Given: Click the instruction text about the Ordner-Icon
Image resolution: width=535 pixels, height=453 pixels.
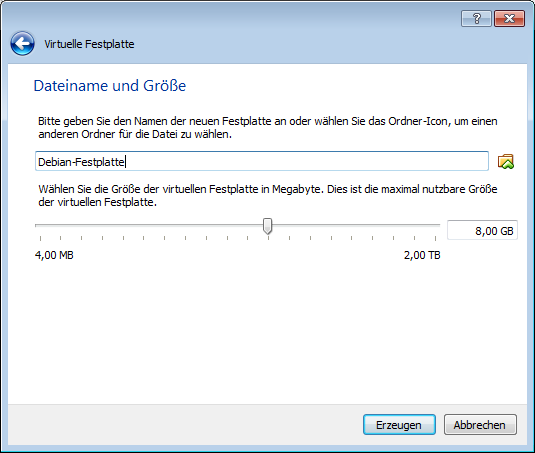Looking at the screenshot, I should click(268, 128).
